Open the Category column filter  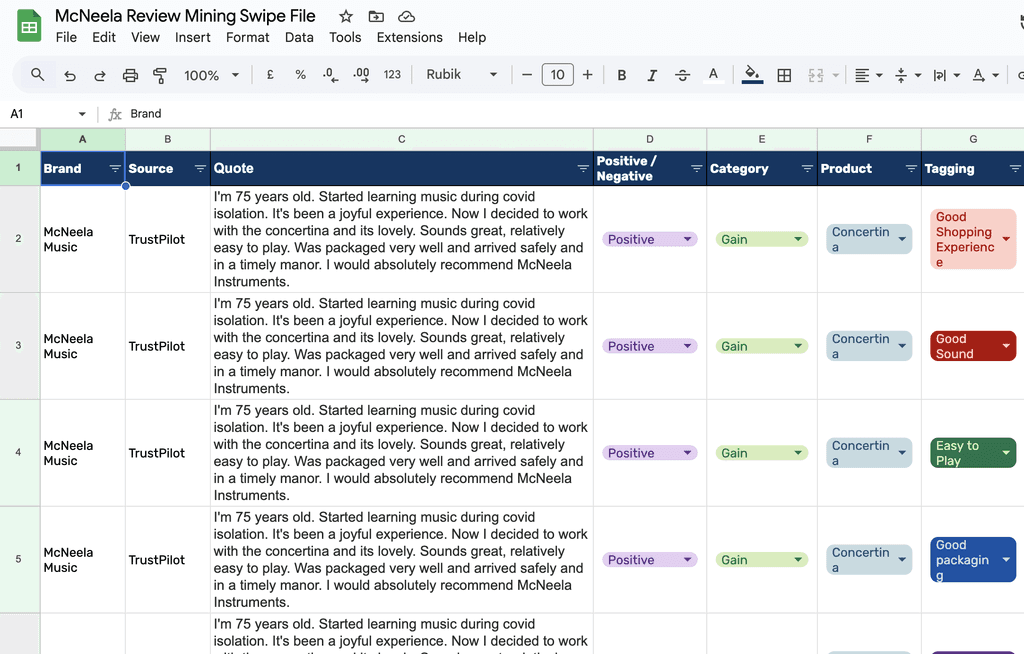pyautogui.click(x=807, y=169)
